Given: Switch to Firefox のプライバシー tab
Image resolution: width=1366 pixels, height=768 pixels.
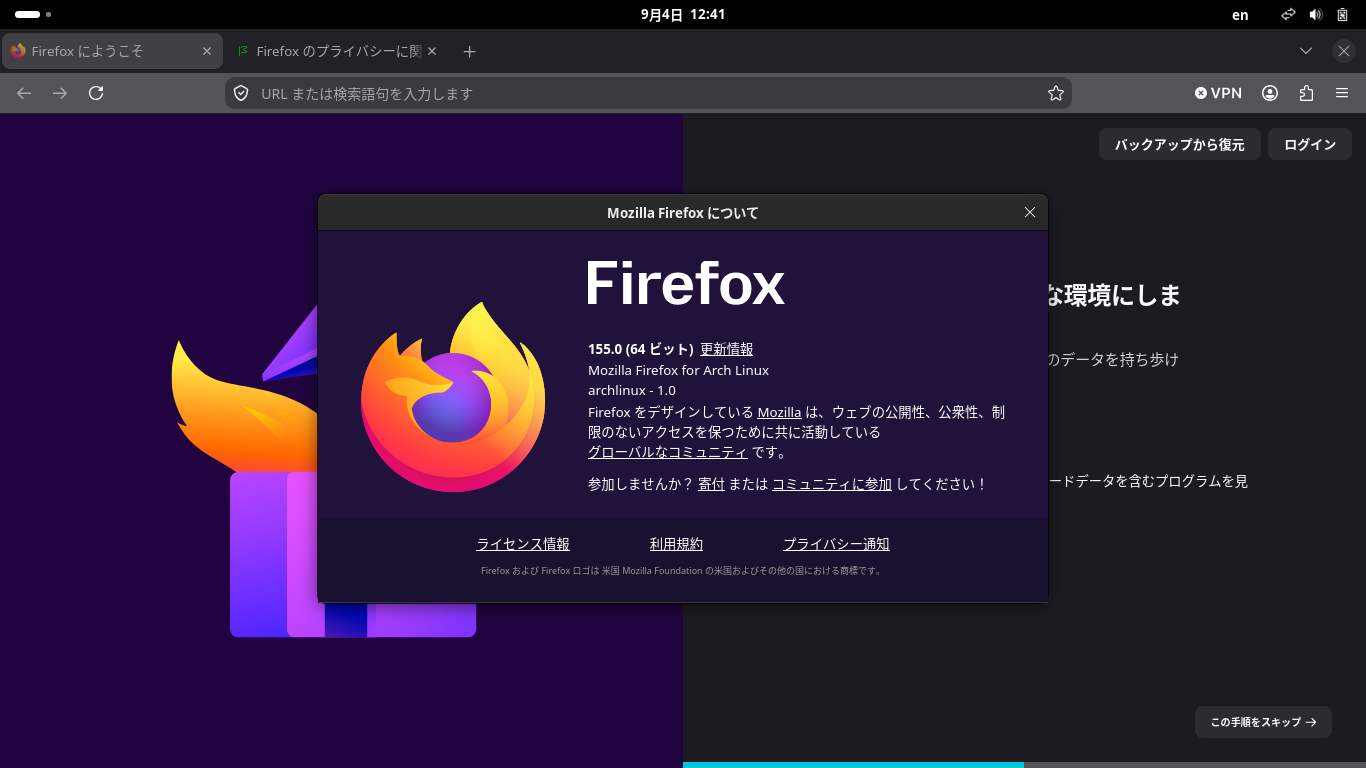Looking at the screenshot, I should click(x=339, y=51).
